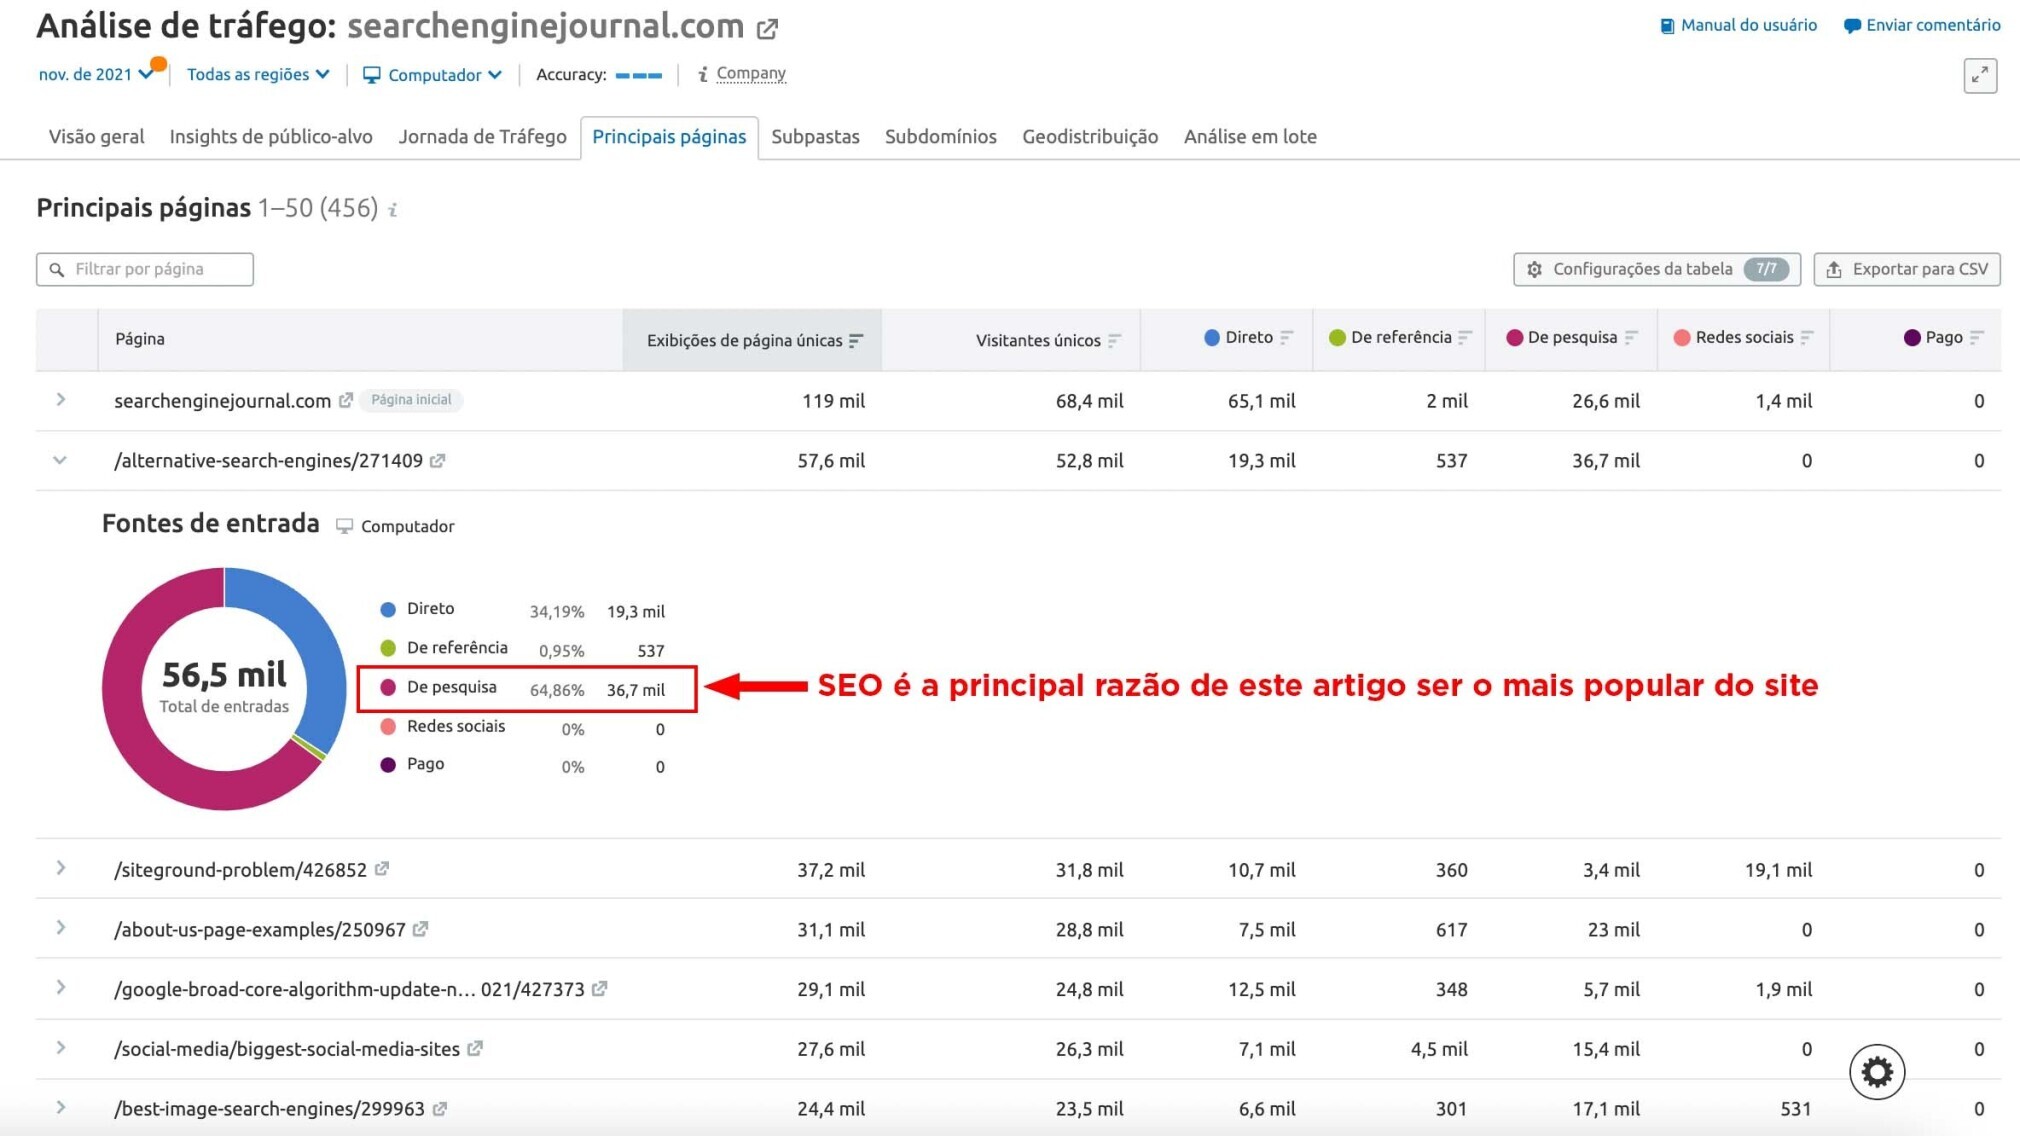The image size is (2020, 1136).
Task: Select the Principais páginas tab
Action: click(x=669, y=137)
